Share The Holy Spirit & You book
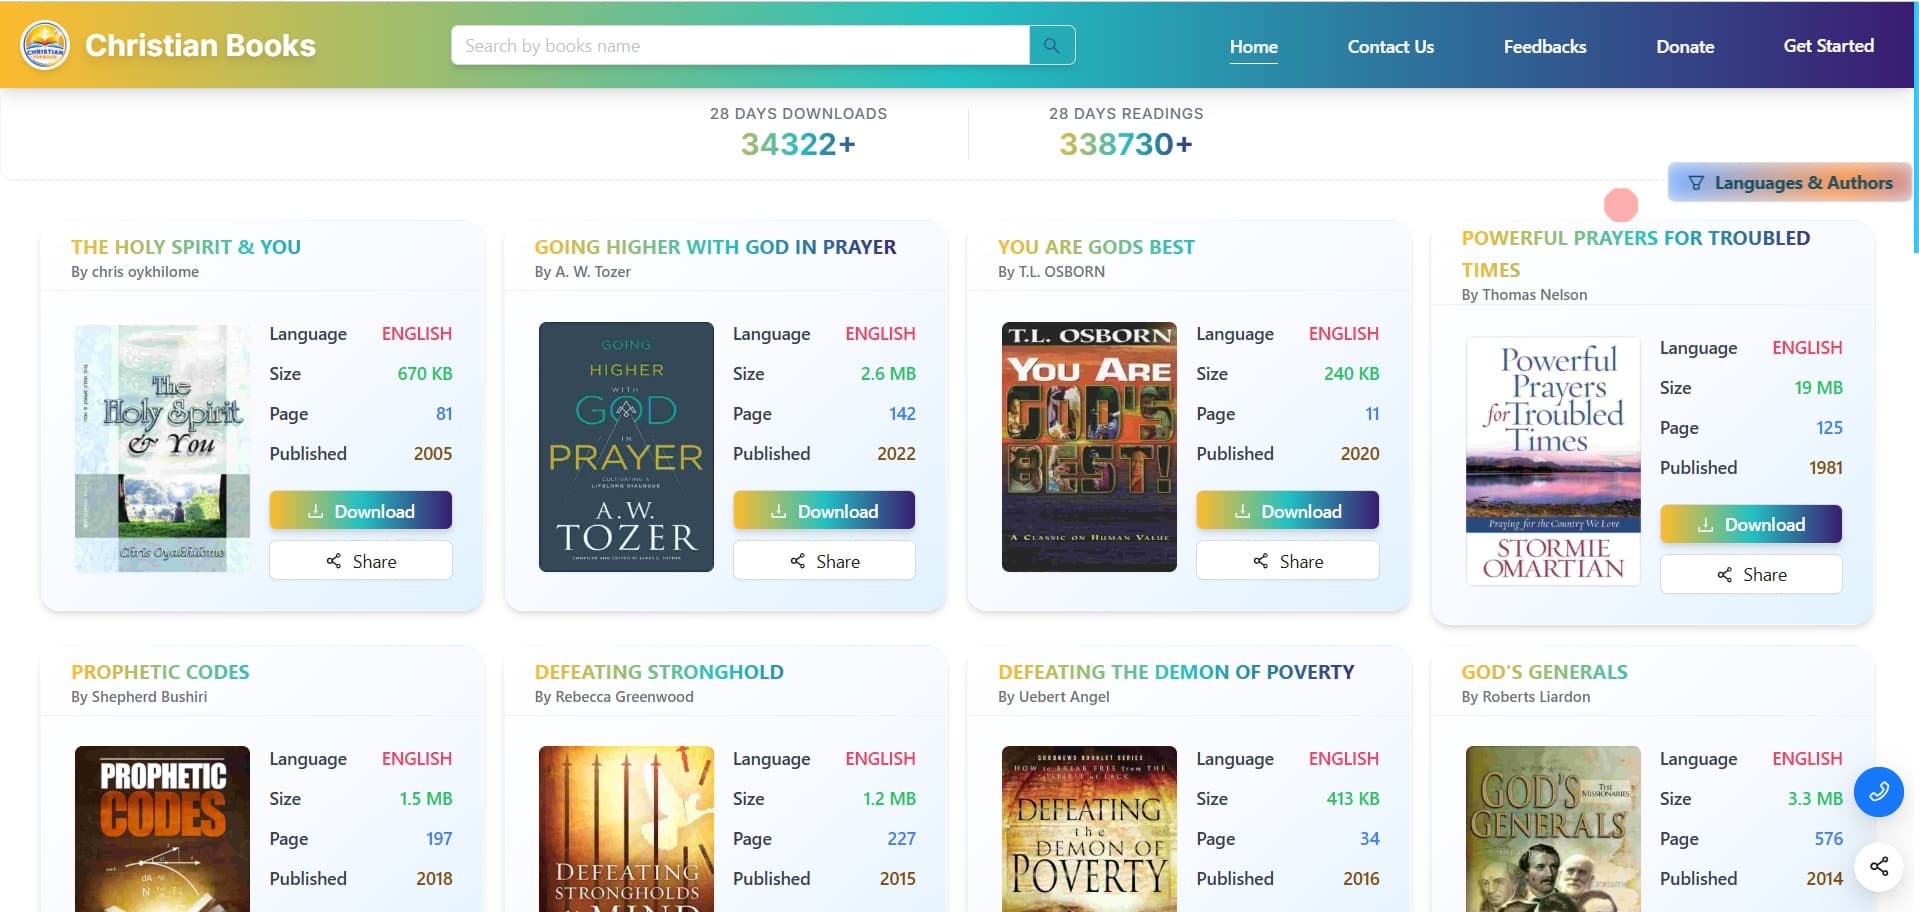1919x912 pixels. 360,560
